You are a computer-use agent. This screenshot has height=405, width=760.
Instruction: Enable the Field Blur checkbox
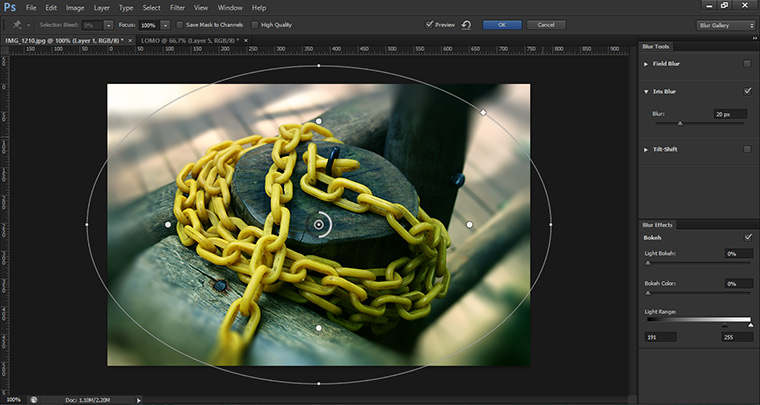747,64
